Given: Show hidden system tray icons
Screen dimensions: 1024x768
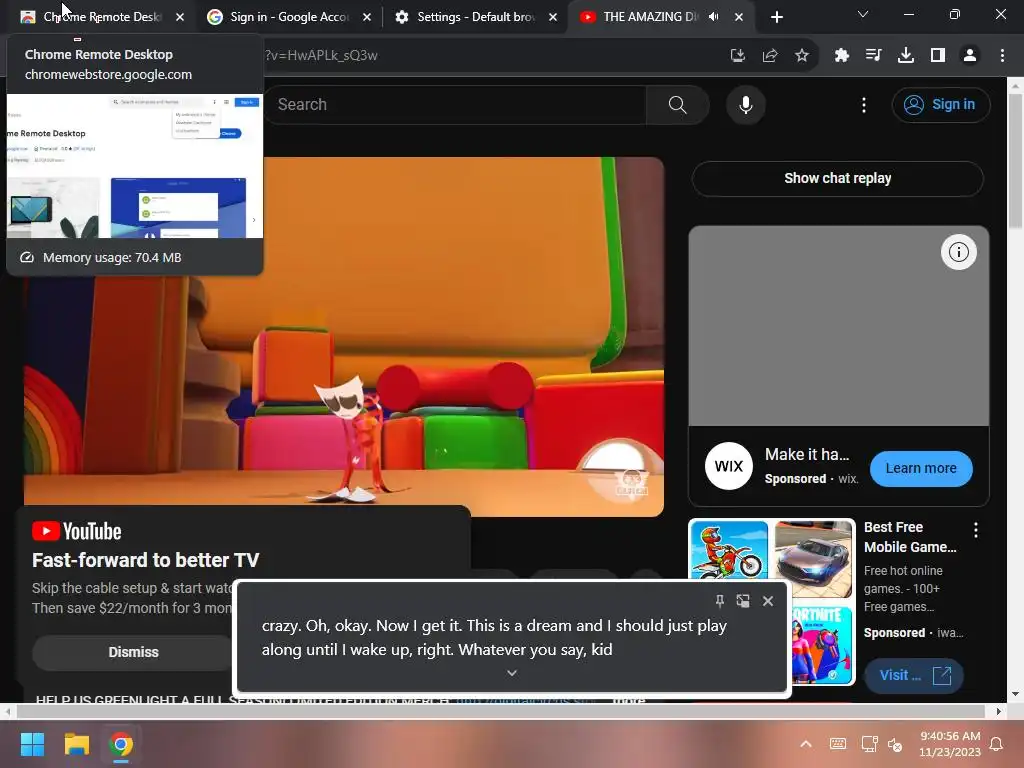Looking at the screenshot, I should click(x=806, y=744).
